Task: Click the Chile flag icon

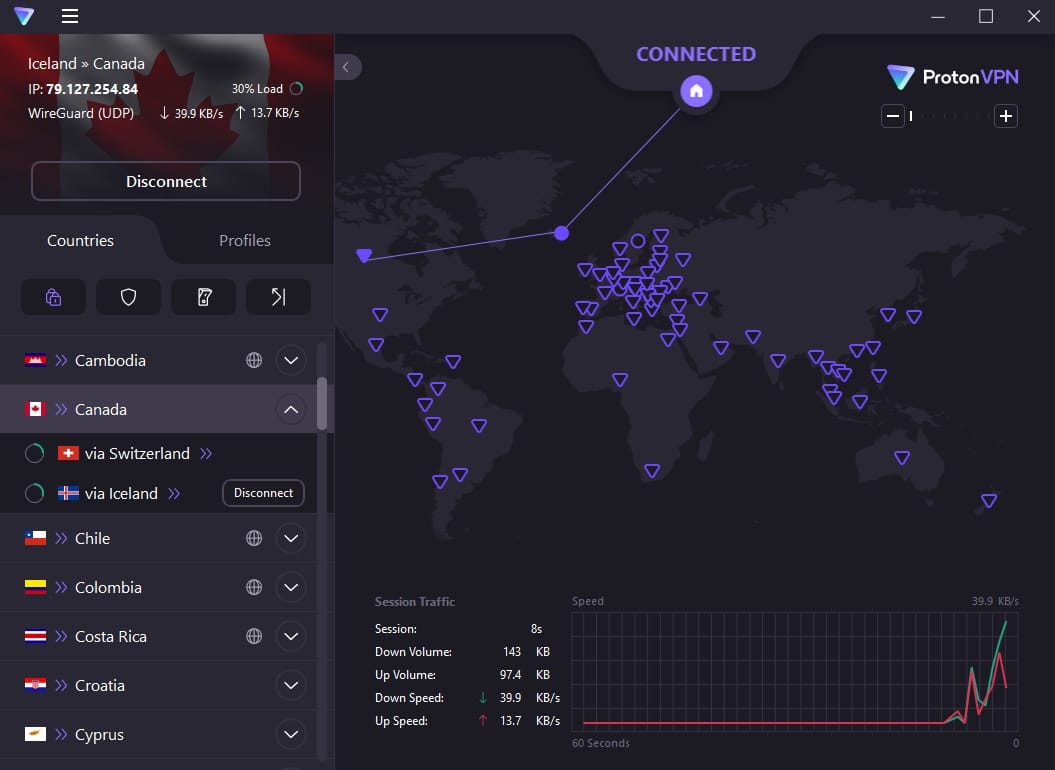Action: pos(36,538)
